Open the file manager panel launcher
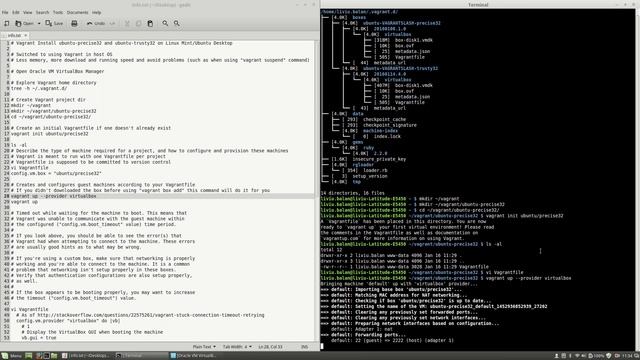The width and height of the screenshot is (640, 360). (x=54, y=356)
